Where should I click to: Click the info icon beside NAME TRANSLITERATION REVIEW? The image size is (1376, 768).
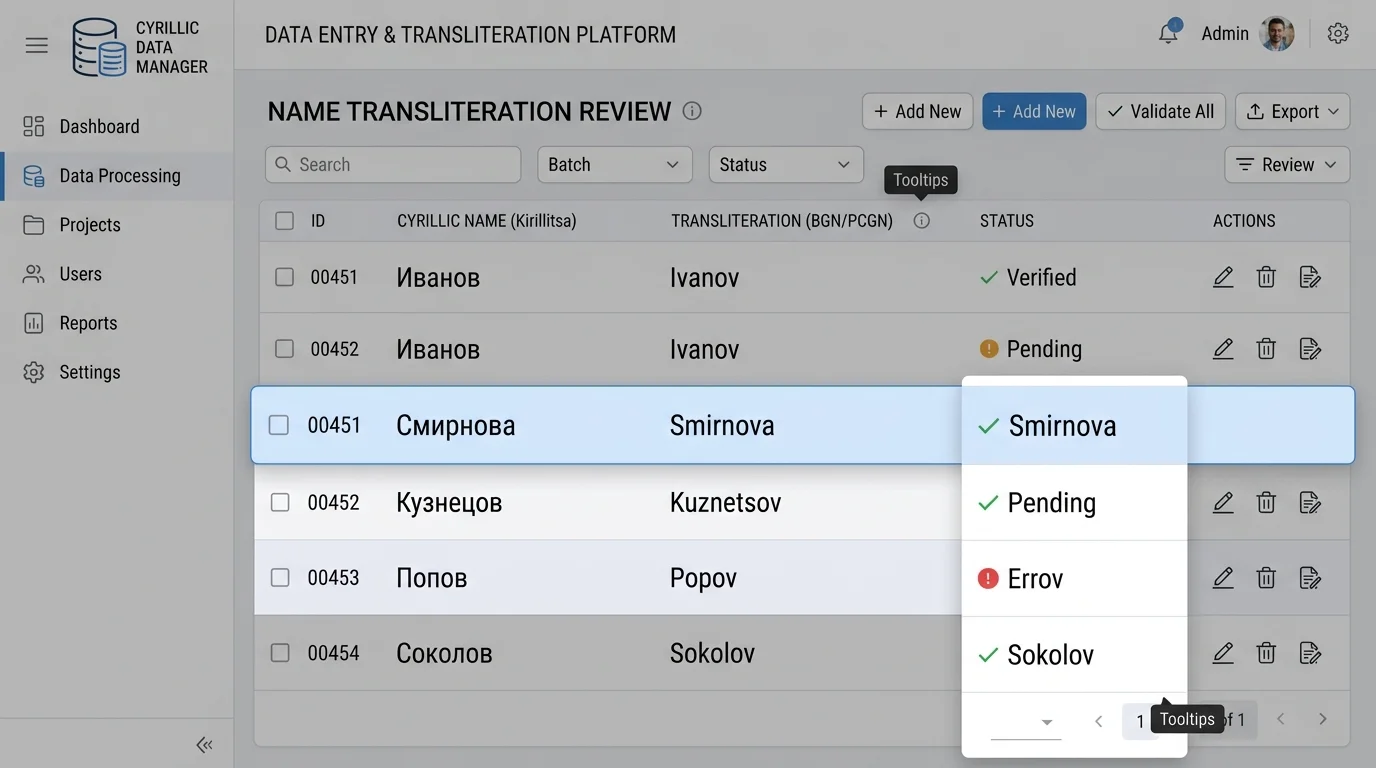[x=691, y=111]
